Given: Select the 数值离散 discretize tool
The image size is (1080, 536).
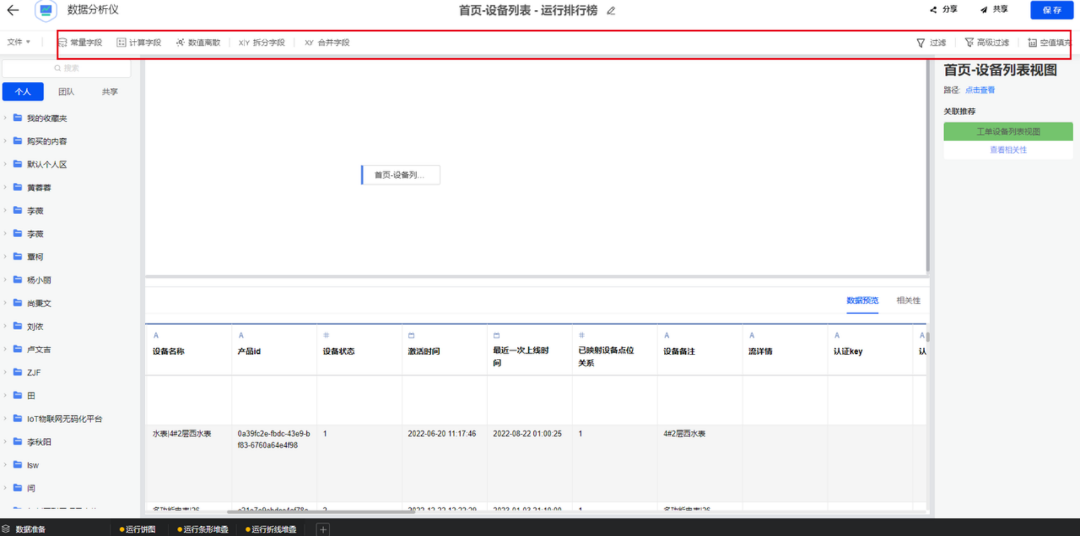Looking at the screenshot, I should [198, 43].
